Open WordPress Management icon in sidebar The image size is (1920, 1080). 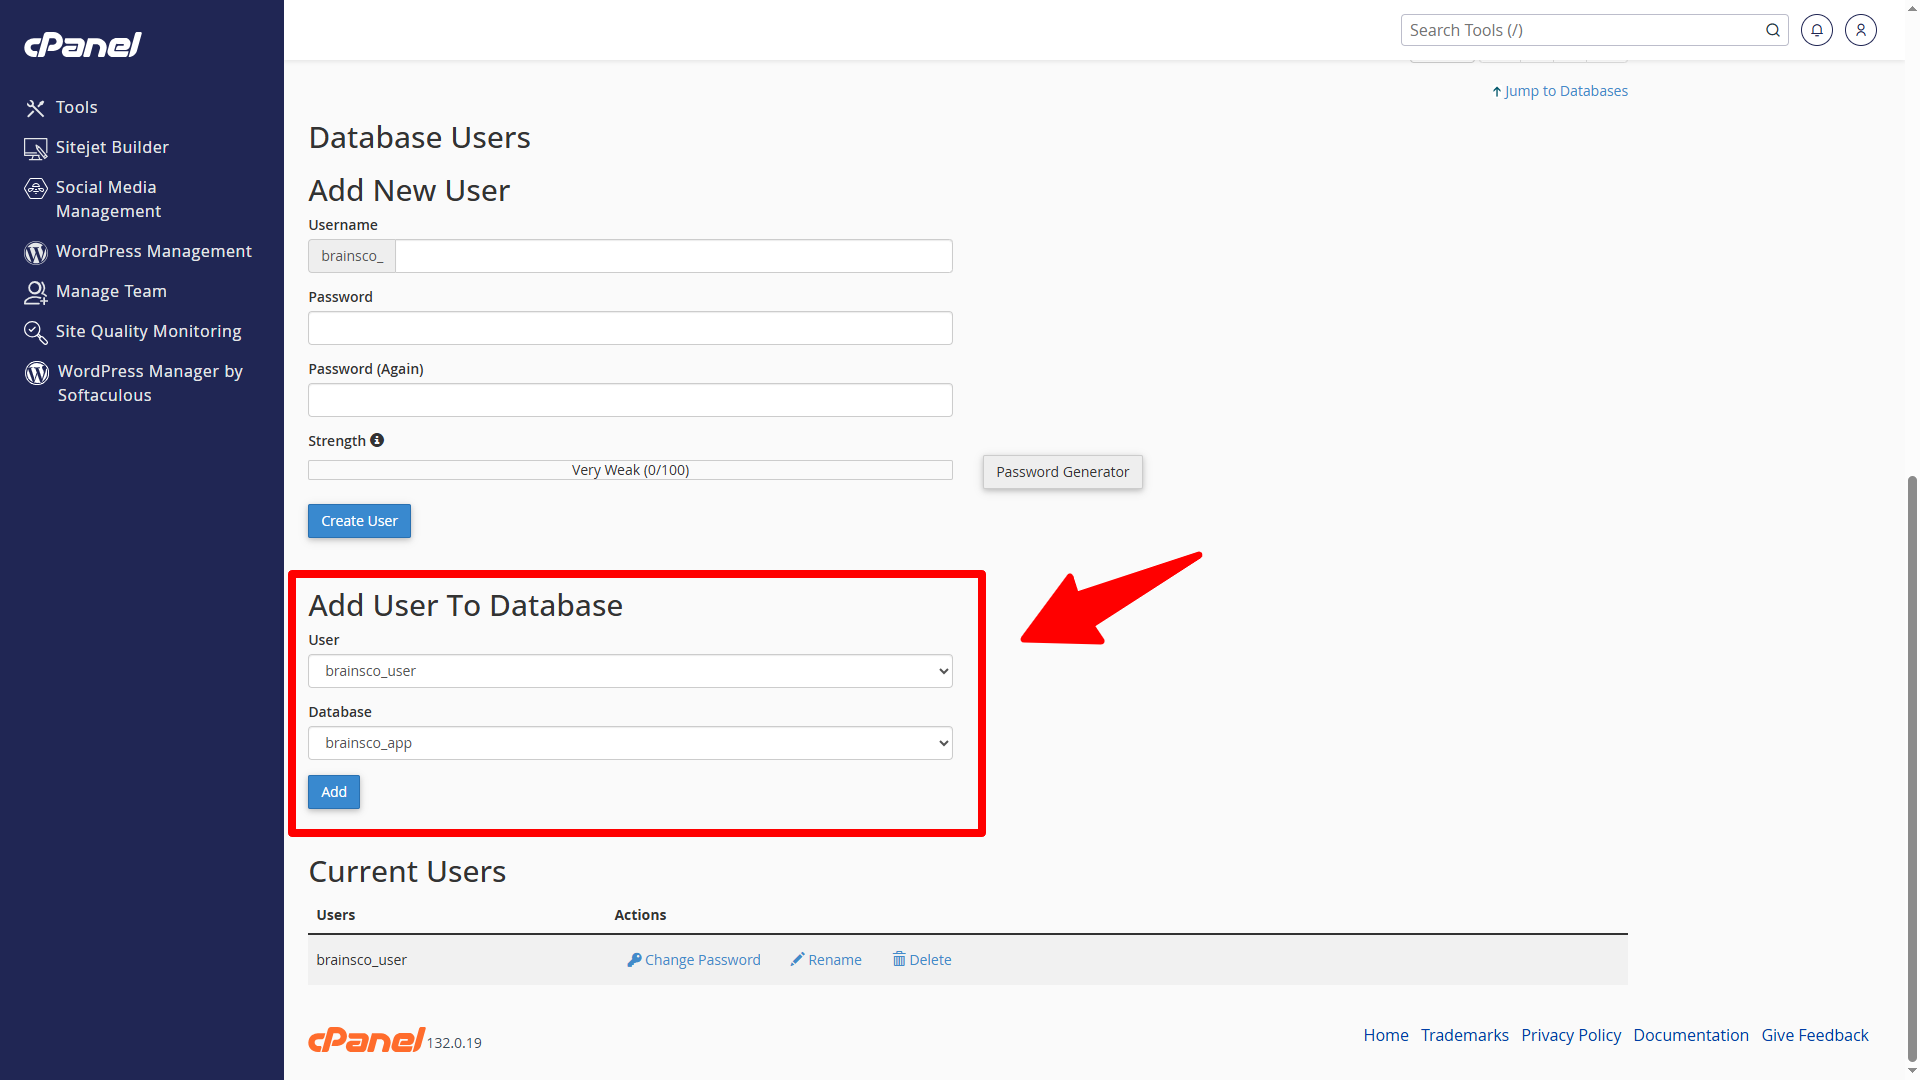pyautogui.click(x=36, y=252)
